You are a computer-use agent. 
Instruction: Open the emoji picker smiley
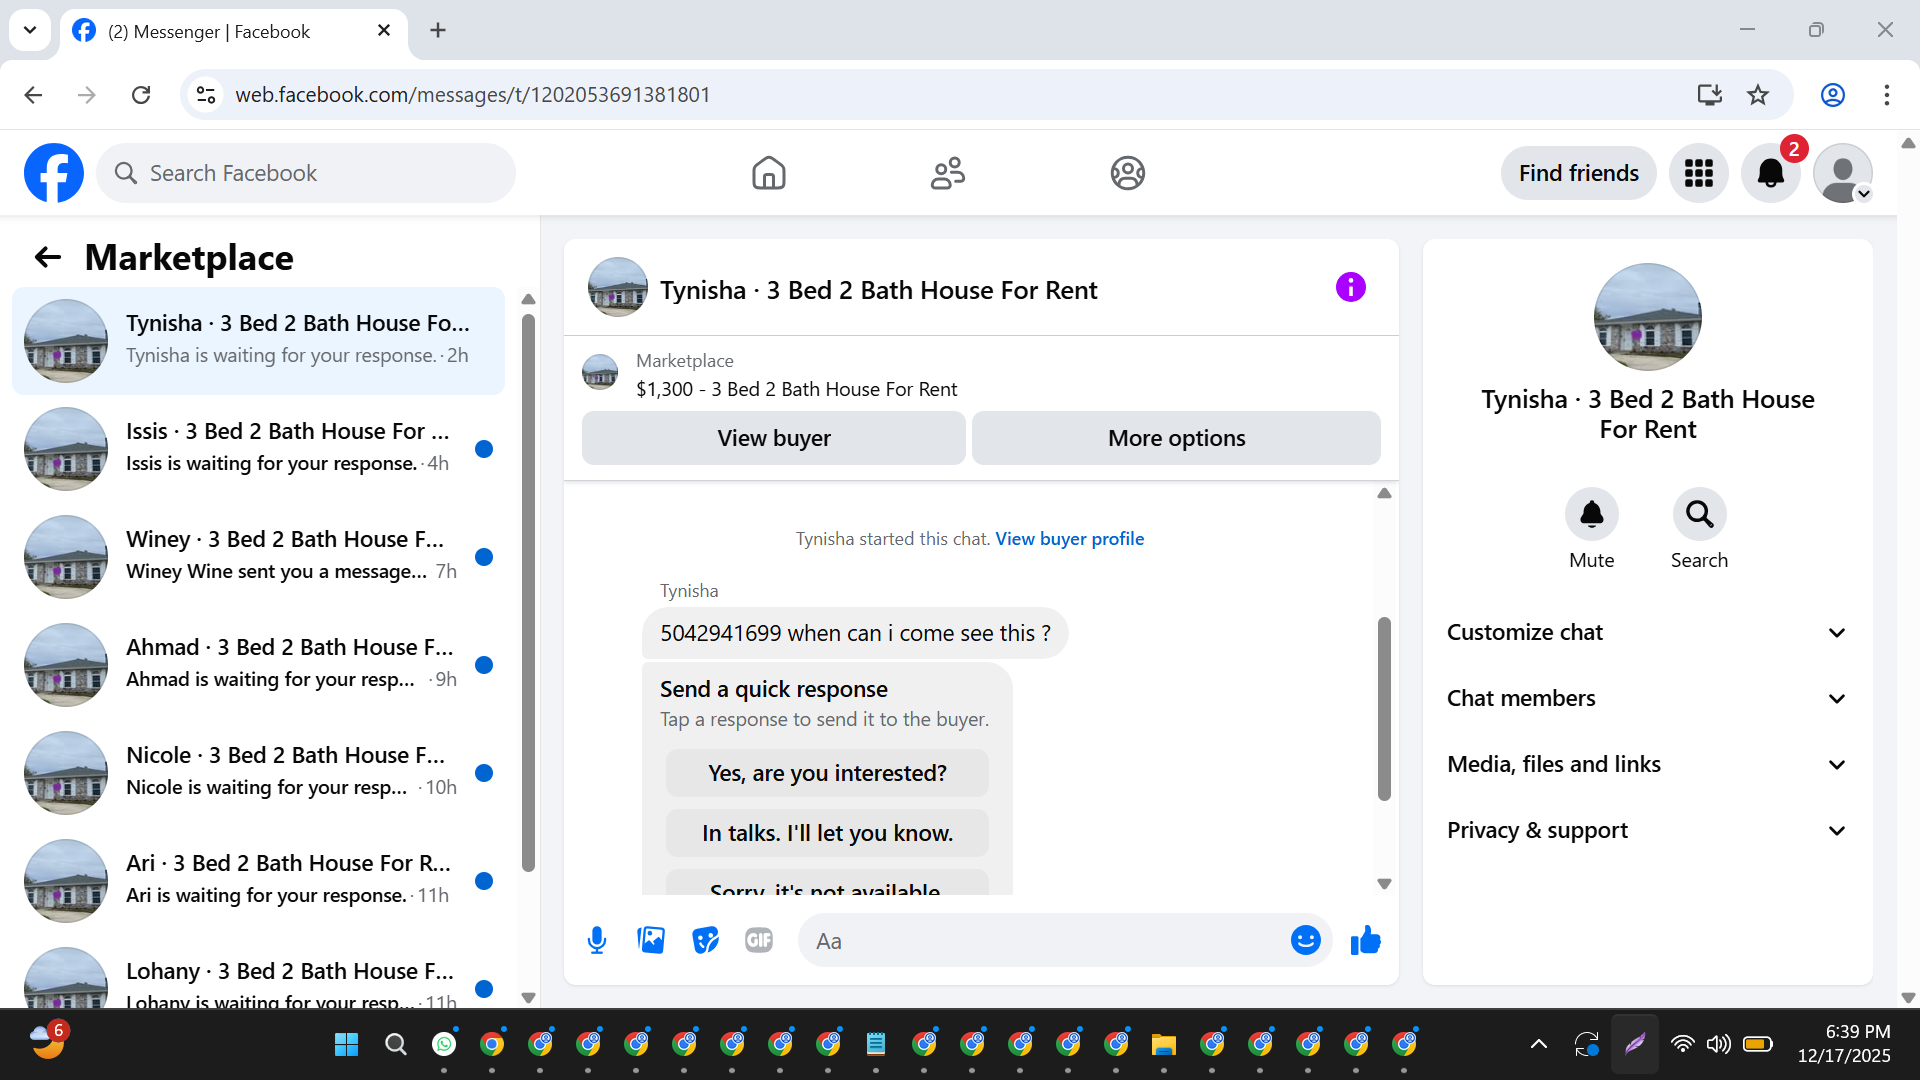point(1305,941)
